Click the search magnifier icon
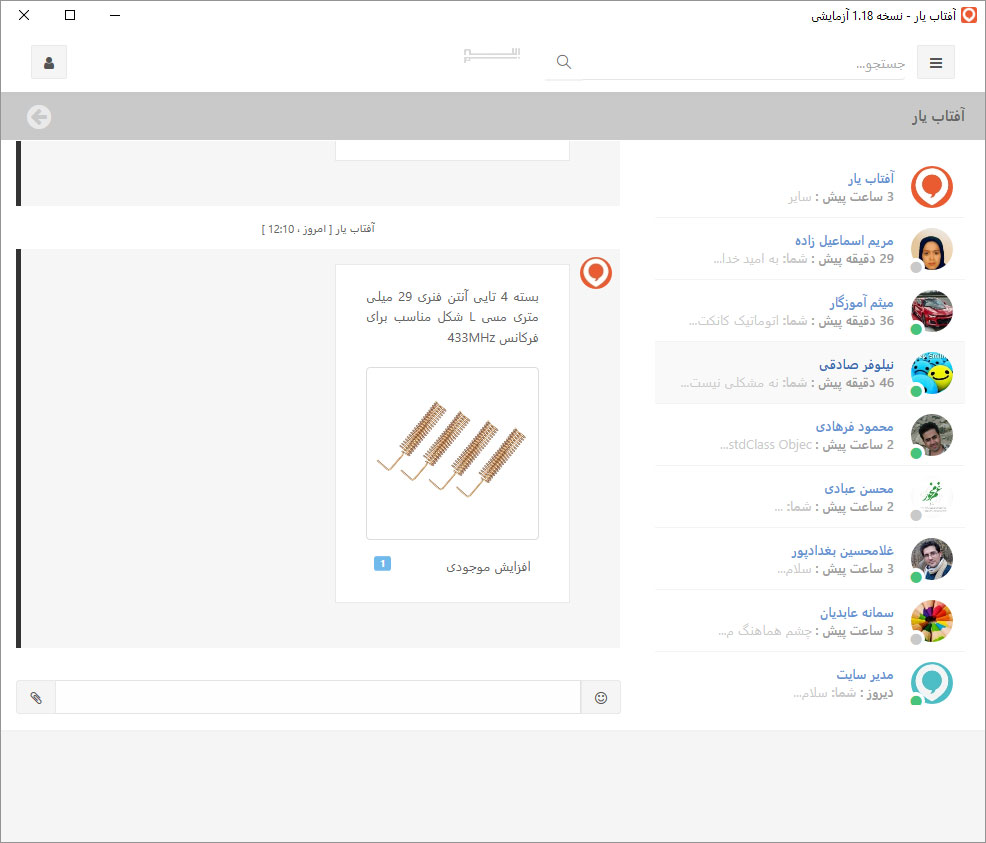The width and height of the screenshot is (986, 843). [564, 62]
